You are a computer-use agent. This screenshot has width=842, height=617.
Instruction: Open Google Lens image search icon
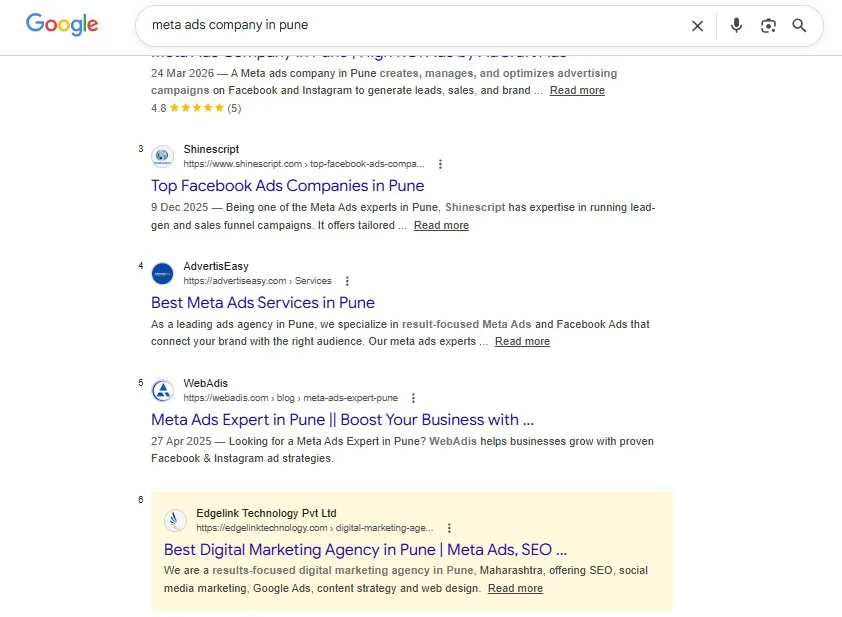(768, 26)
